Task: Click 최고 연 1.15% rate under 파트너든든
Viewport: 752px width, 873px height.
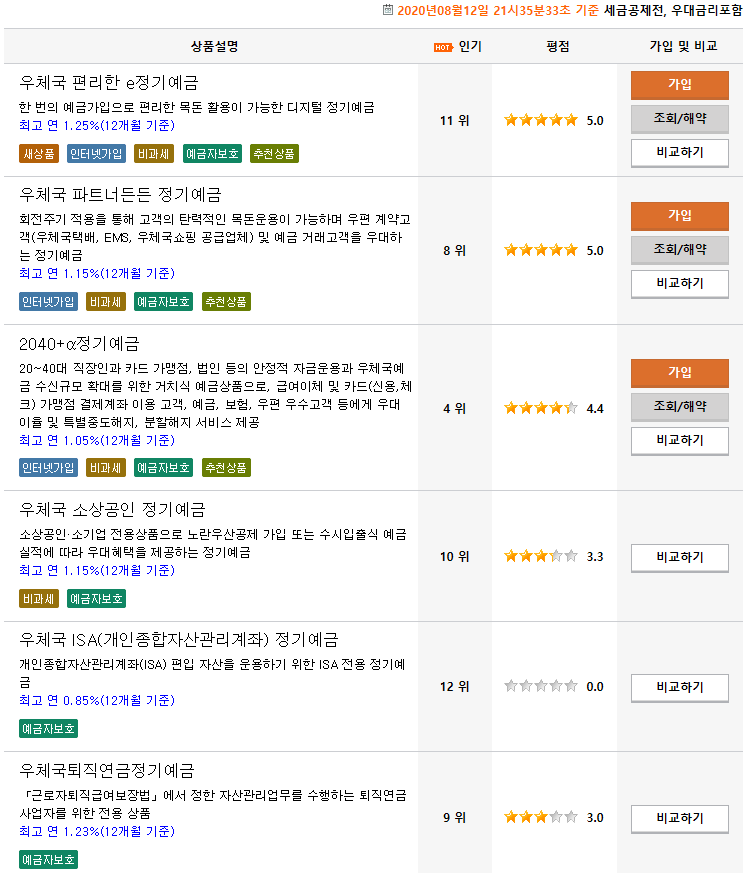Action: pyautogui.click(x=97, y=273)
